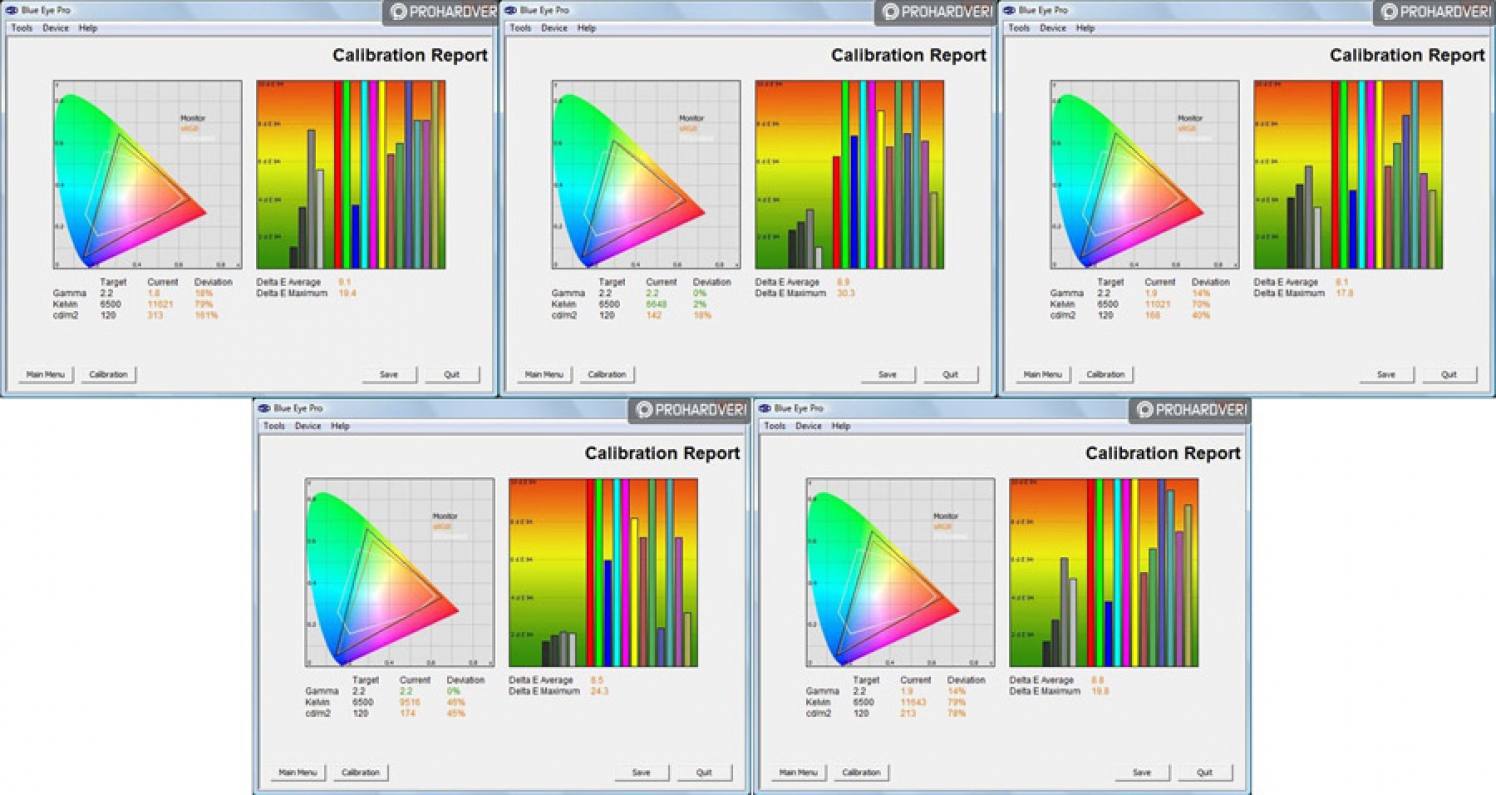The height and width of the screenshot is (795, 1496).
Task: Click the CIE gamut diagram in 213 cd/m2 report
Action: tap(900, 573)
